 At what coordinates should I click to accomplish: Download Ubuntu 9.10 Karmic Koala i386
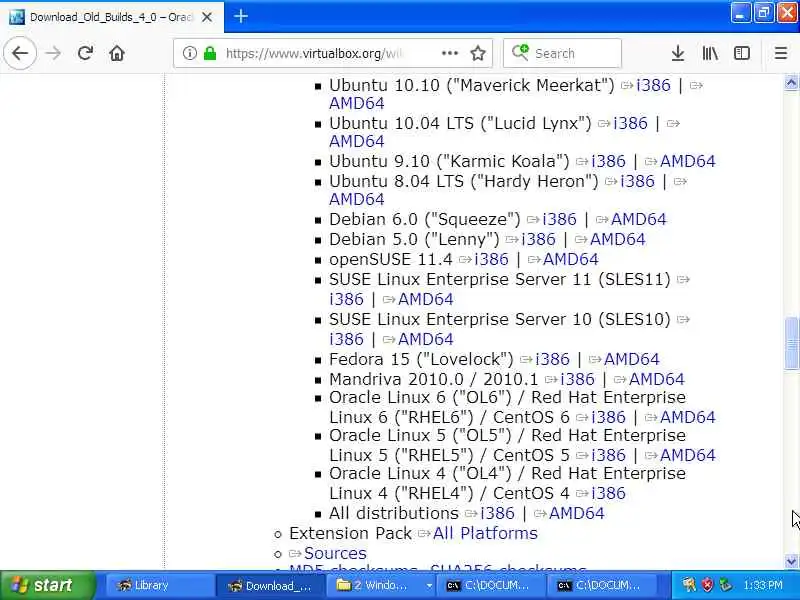[608, 161]
